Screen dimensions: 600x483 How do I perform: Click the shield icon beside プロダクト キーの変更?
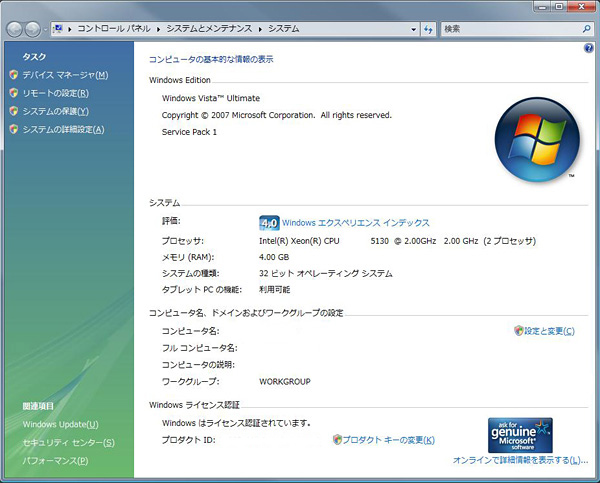coord(337,440)
